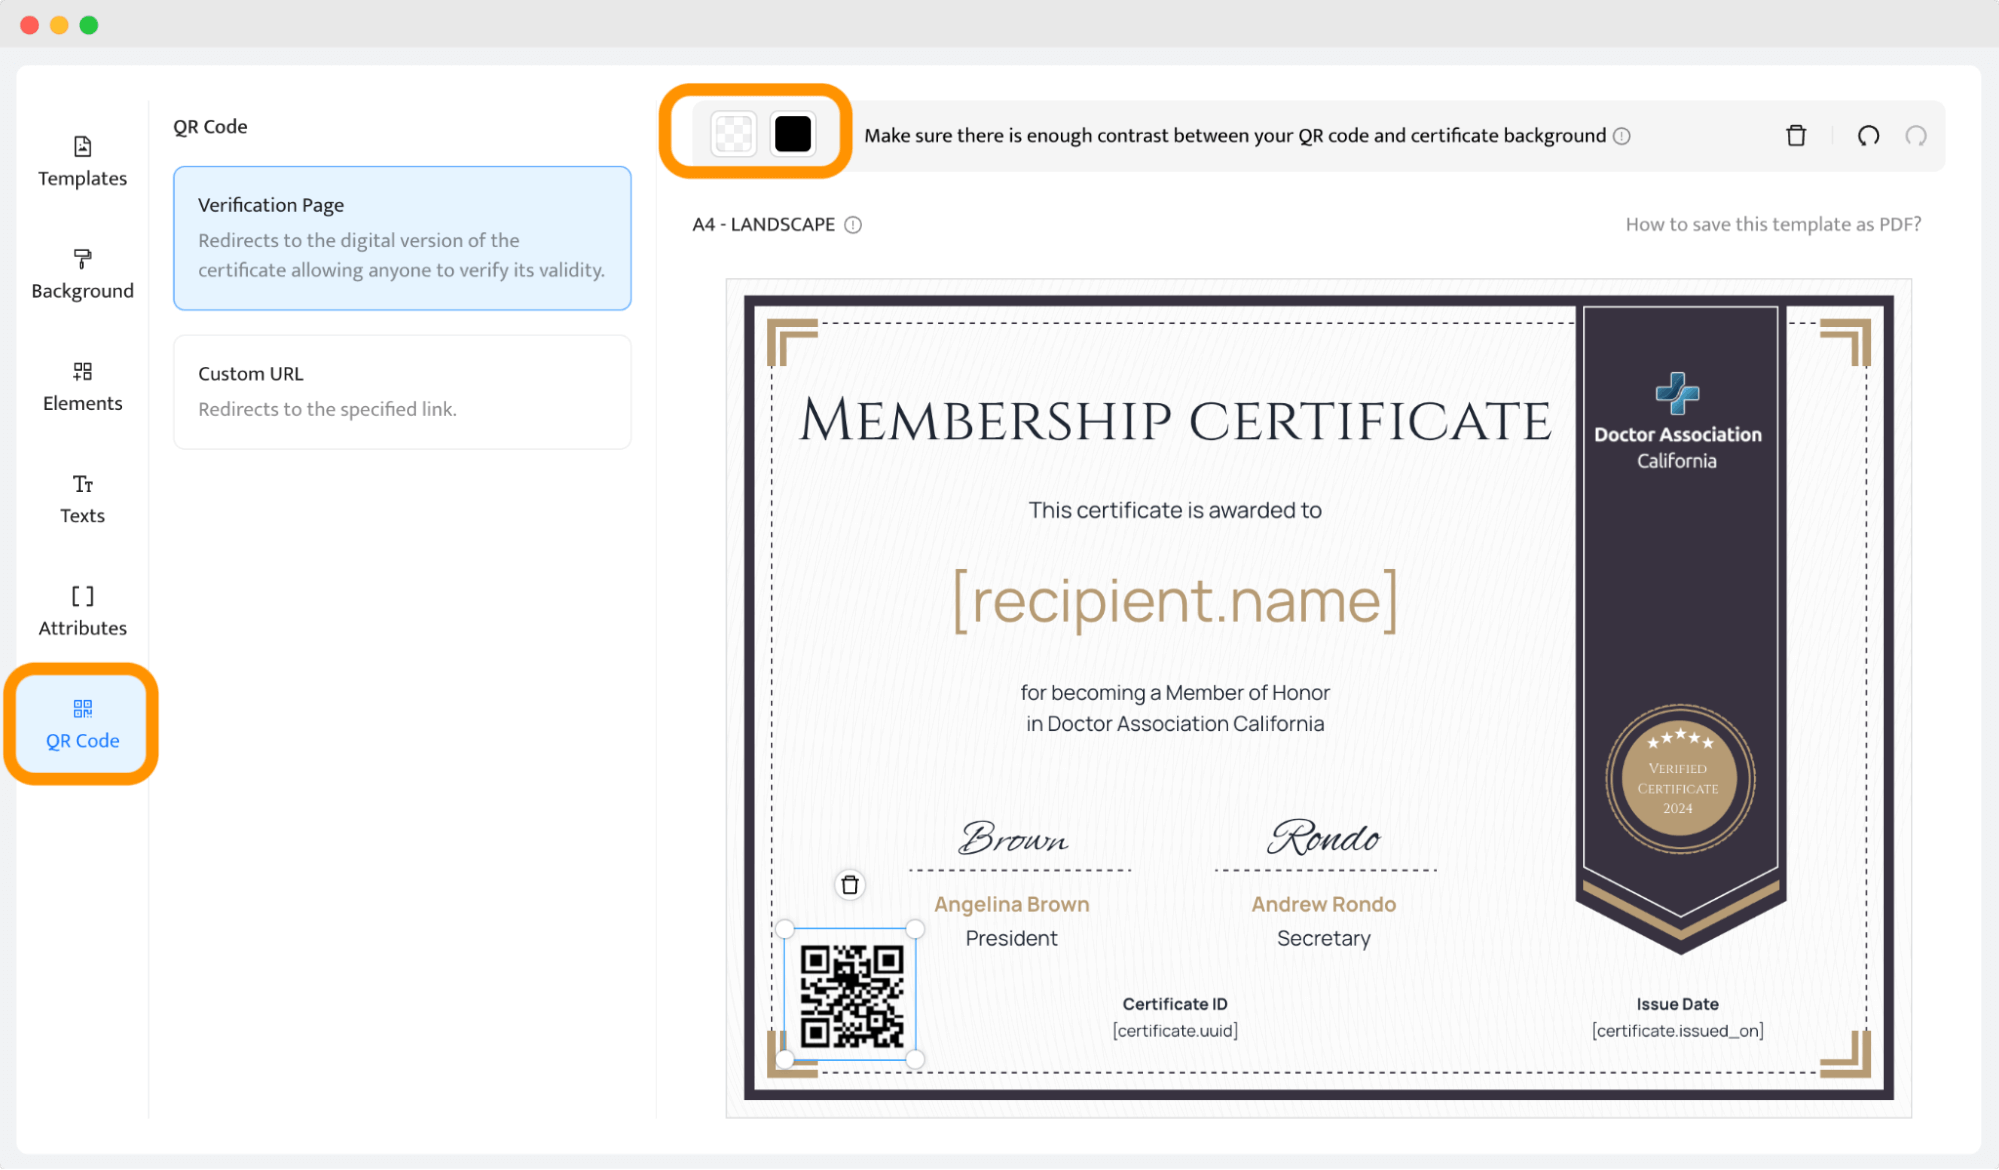
Task: Select the [certificate.issued_on] attribute
Action: (x=1677, y=1031)
